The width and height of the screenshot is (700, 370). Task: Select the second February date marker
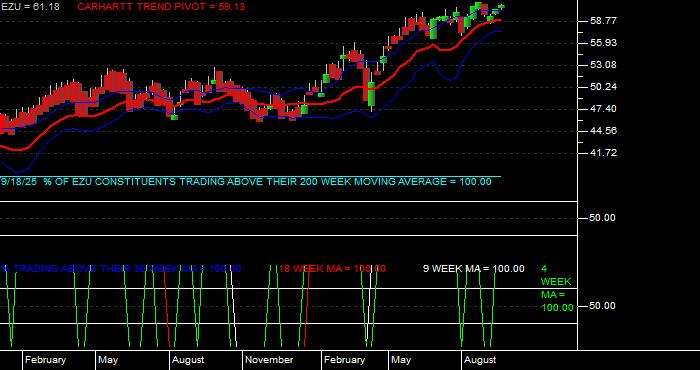pyautogui.click(x=344, y=360)
